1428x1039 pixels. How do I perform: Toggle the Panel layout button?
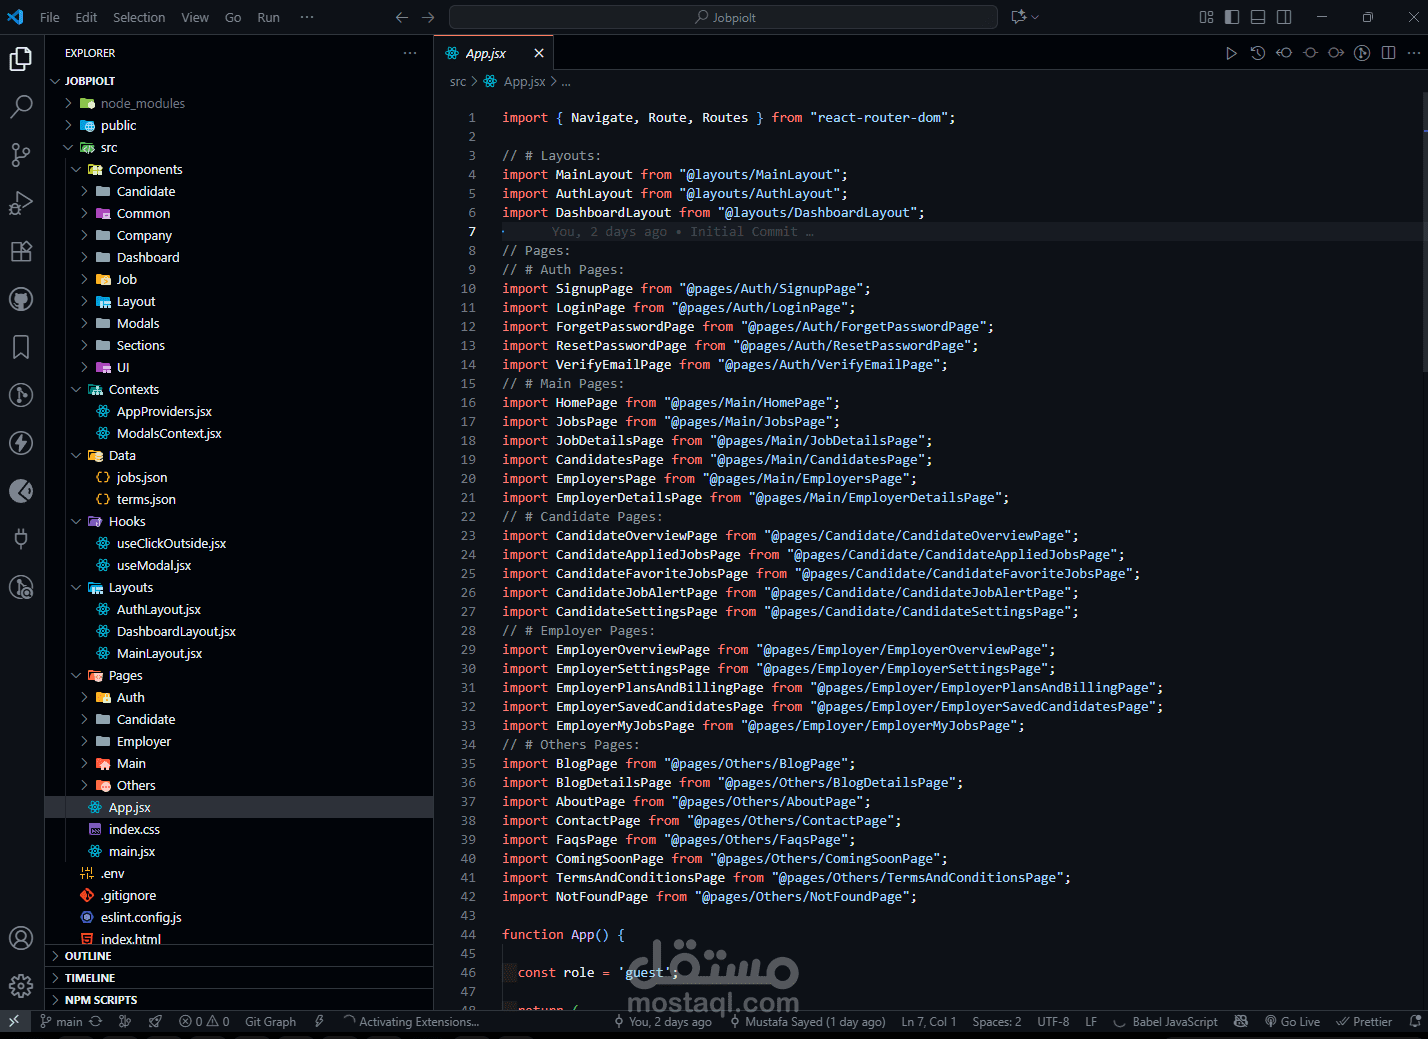coord(1258,17)
